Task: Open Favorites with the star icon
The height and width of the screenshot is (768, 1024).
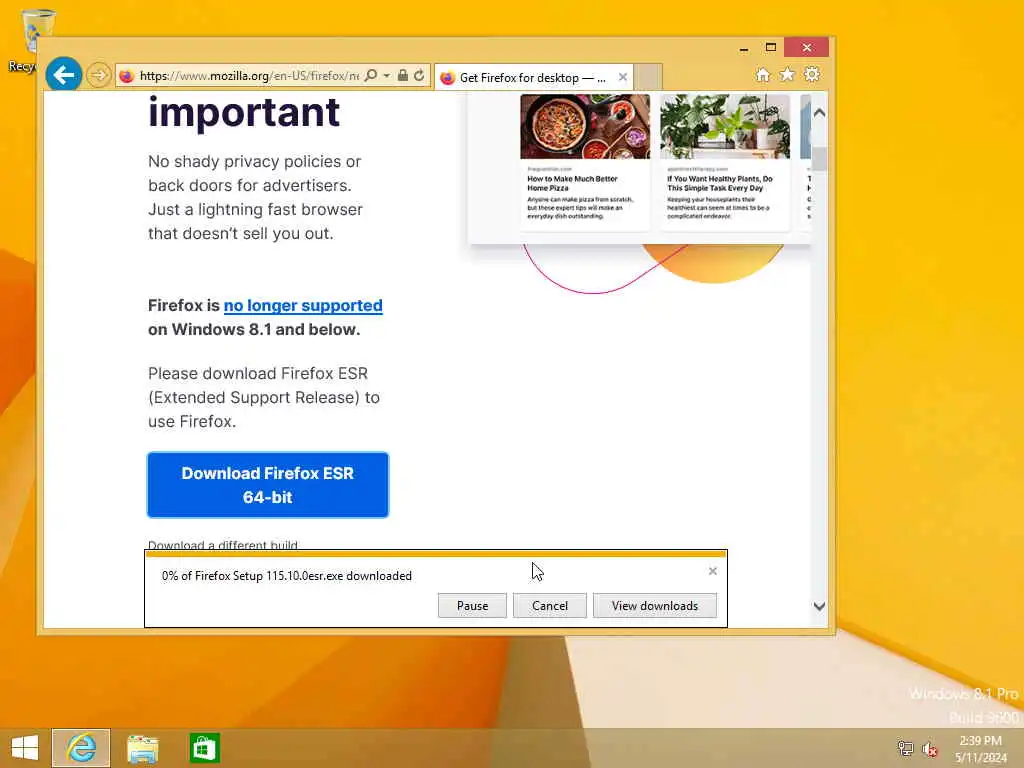Action: point(787,74)
